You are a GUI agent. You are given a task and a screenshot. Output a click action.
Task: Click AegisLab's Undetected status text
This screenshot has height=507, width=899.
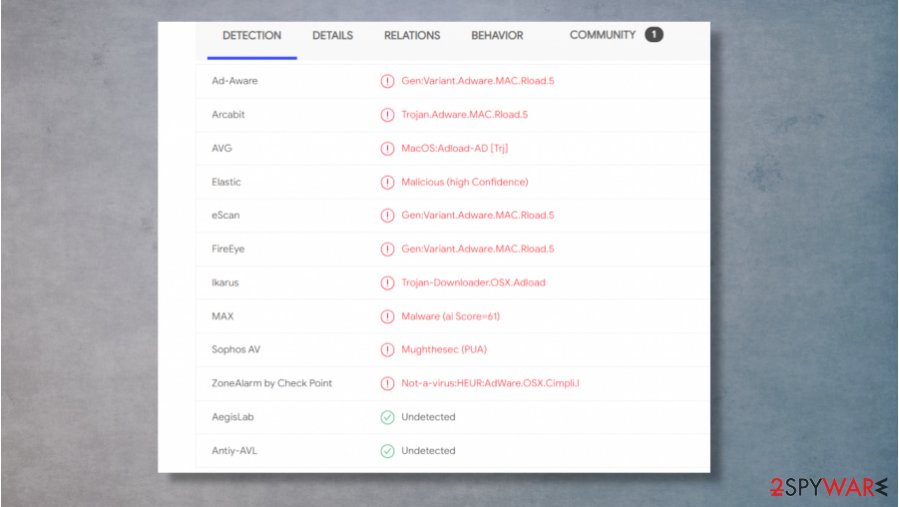point(428,417)
